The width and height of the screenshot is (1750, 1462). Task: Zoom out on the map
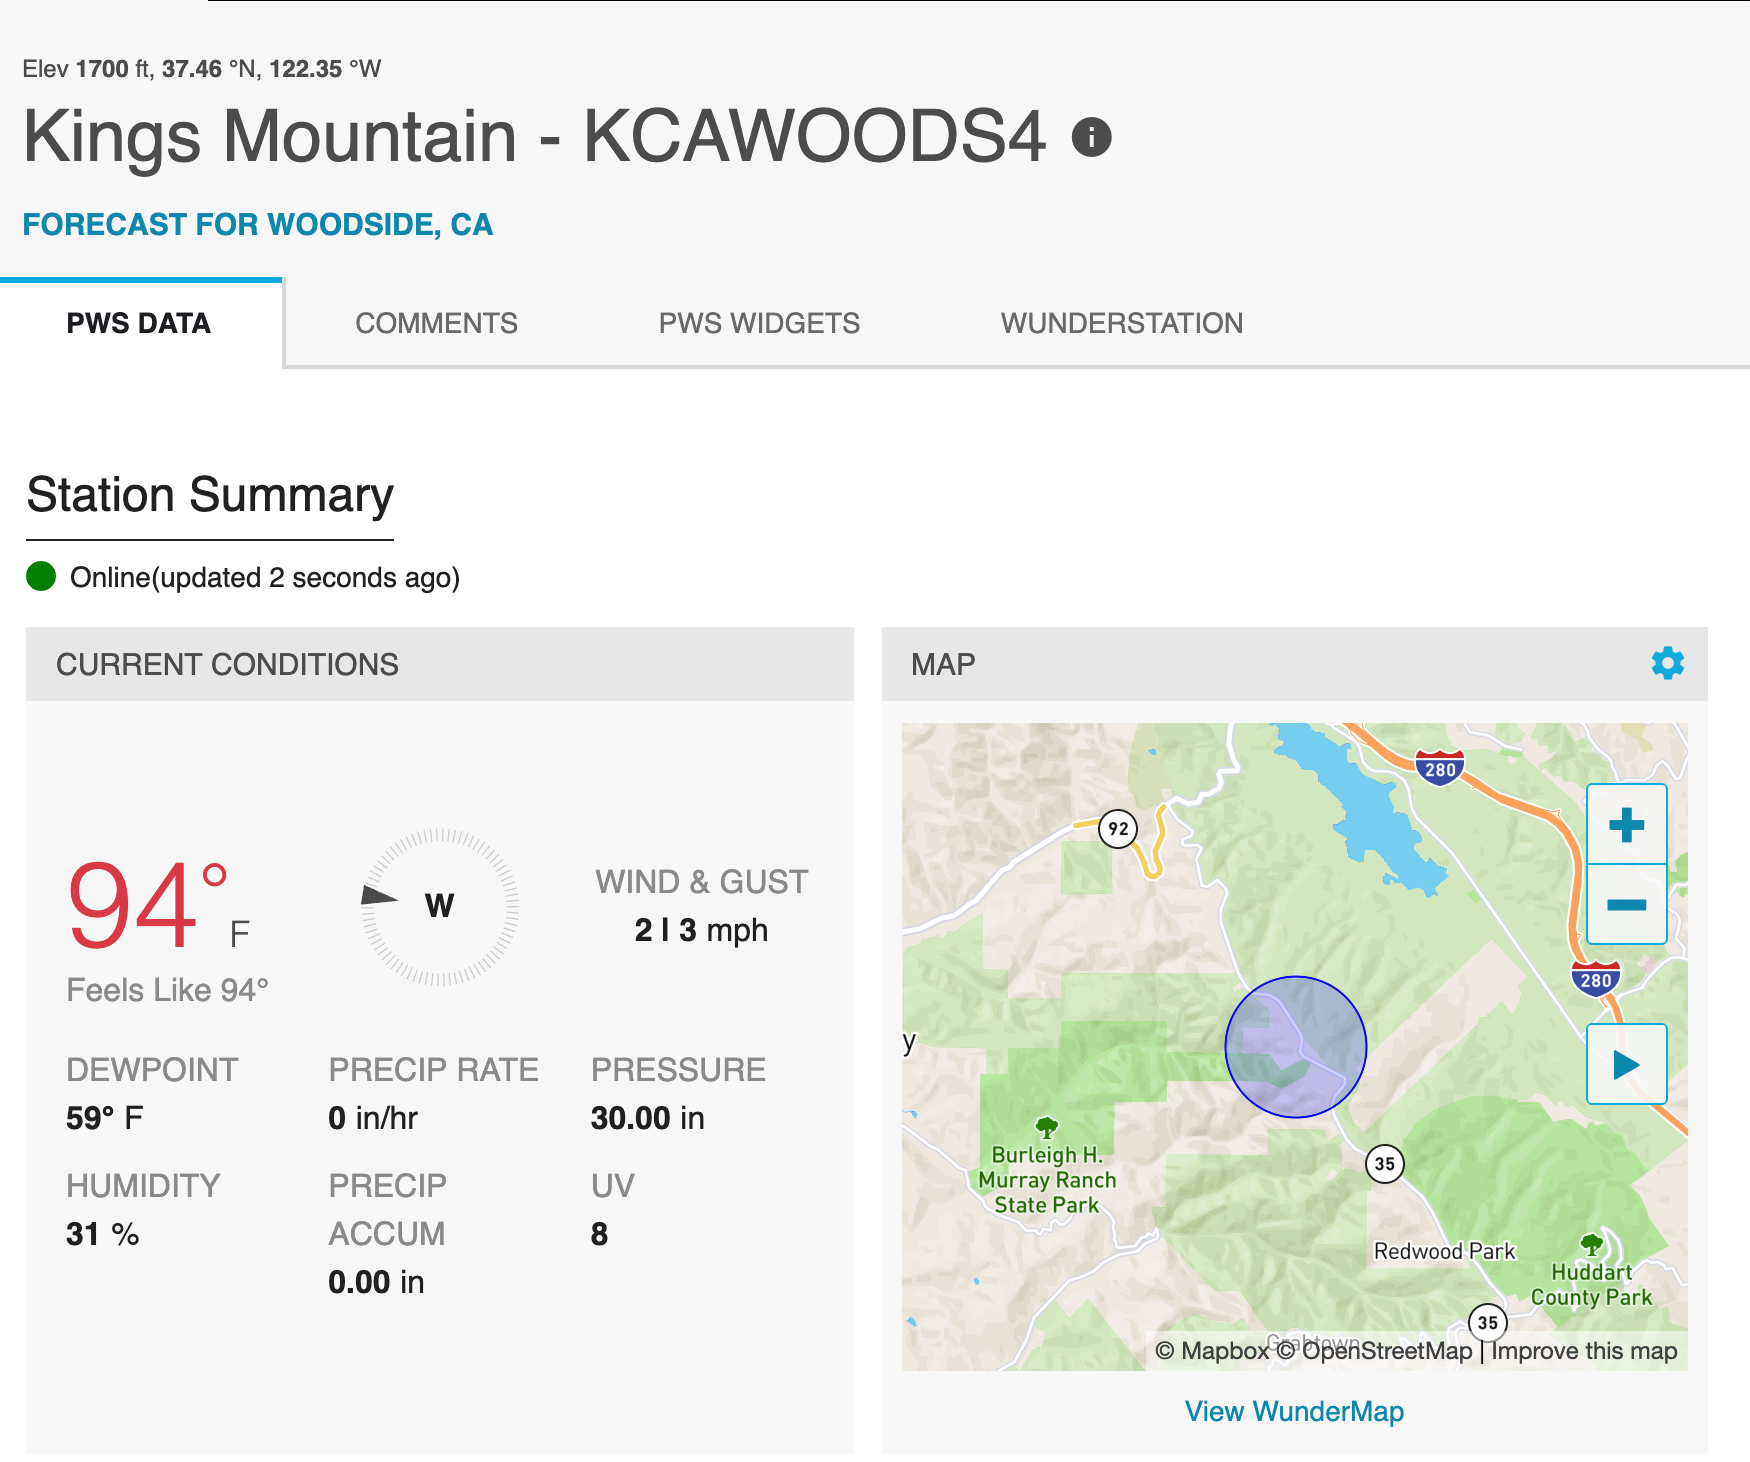point(1626,905)
